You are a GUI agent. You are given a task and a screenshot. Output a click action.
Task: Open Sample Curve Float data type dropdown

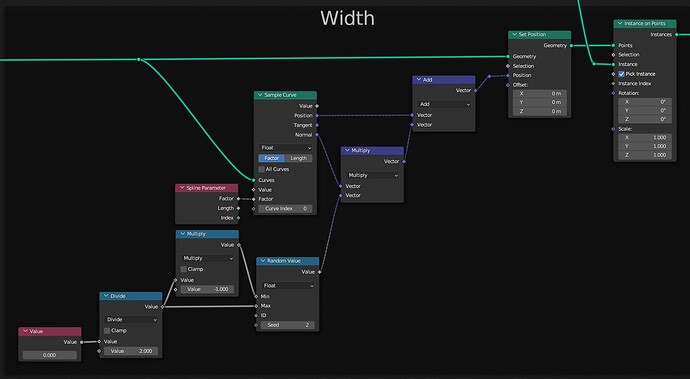285,148
